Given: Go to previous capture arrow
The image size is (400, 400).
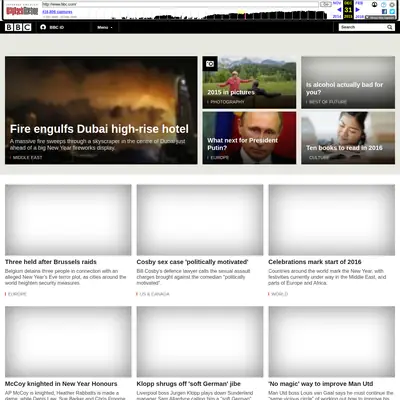Looking at the screenshot, I should (339, 10).
